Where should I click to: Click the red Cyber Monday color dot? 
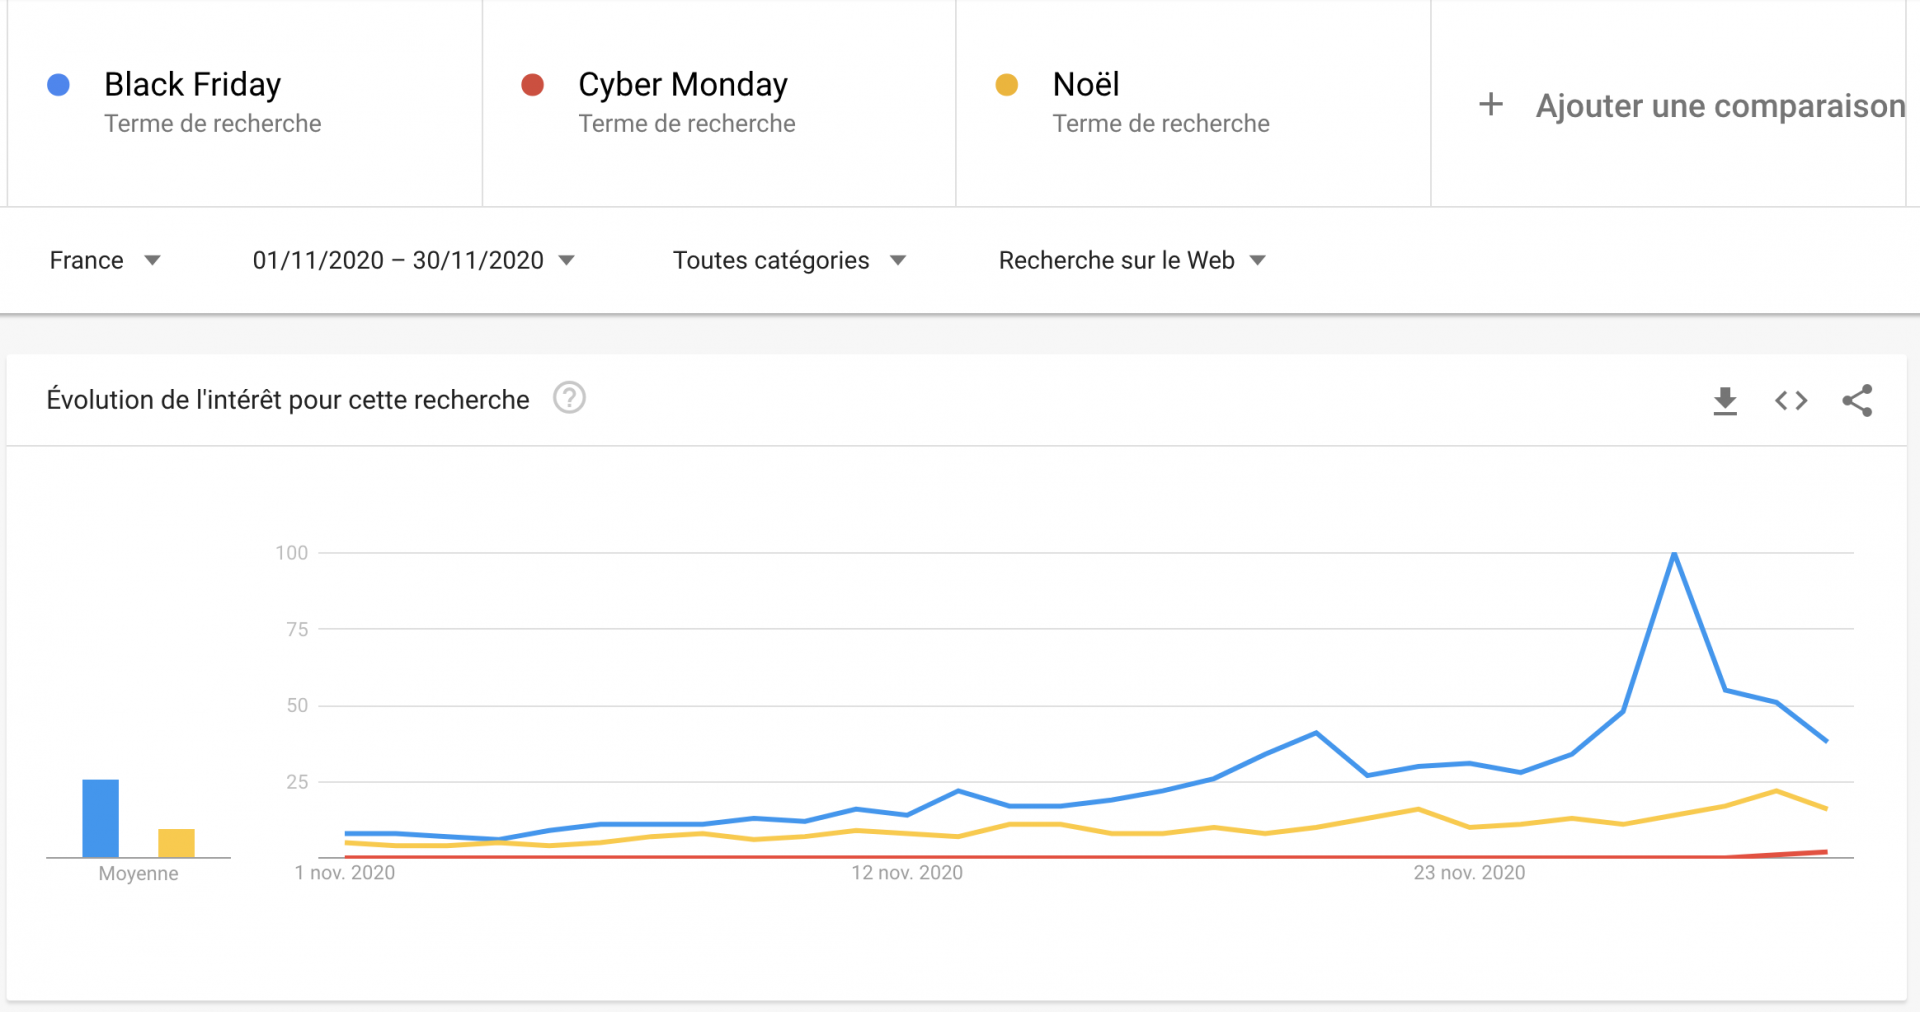[x=532, y=85]
